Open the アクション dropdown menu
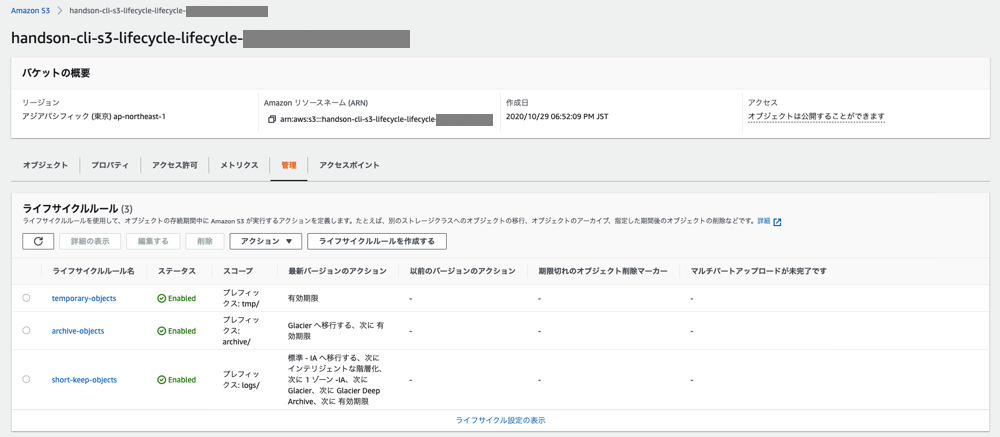Image resolution: width=1000 pixels, height=437 pixels. tap(265, 241)
